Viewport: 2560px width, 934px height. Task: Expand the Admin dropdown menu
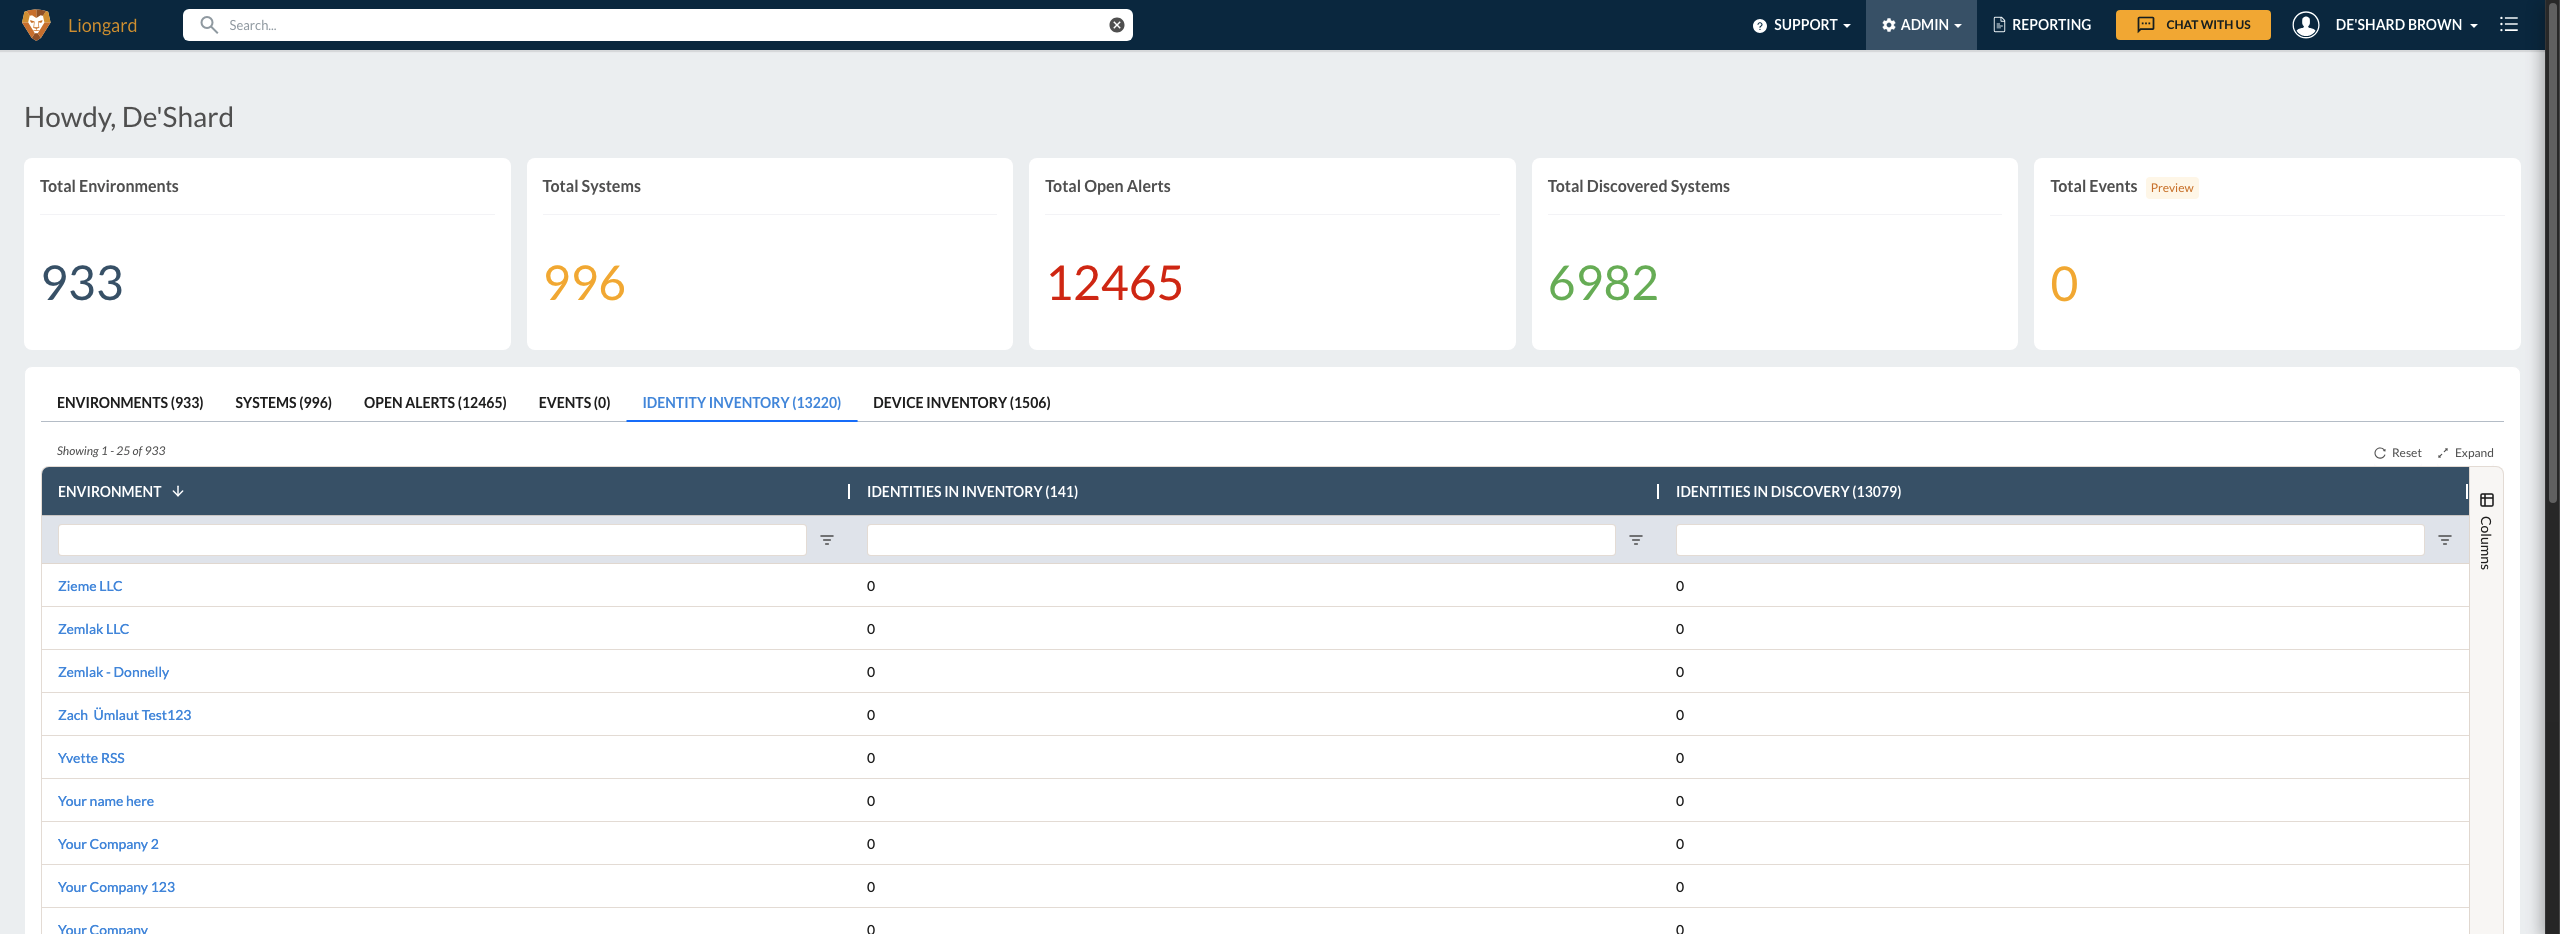(x=1921, y=25)
